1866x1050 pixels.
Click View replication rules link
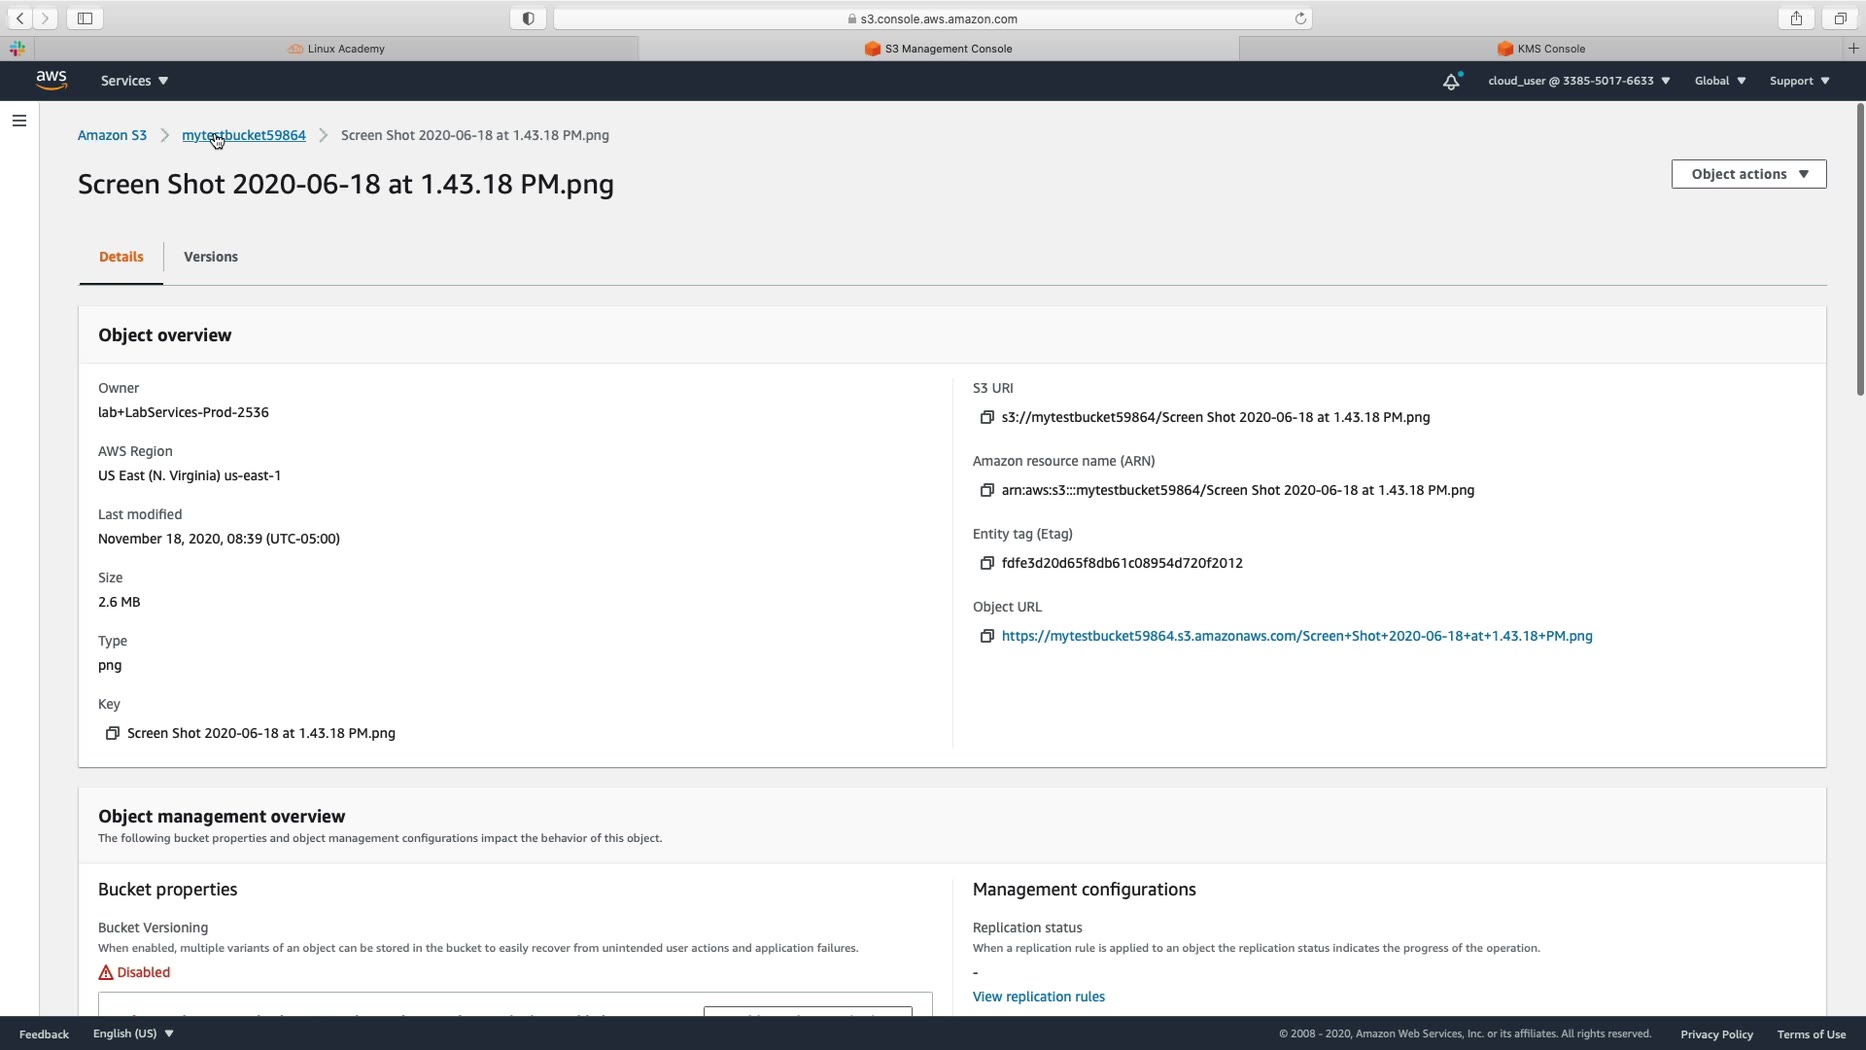[1038, 997]
